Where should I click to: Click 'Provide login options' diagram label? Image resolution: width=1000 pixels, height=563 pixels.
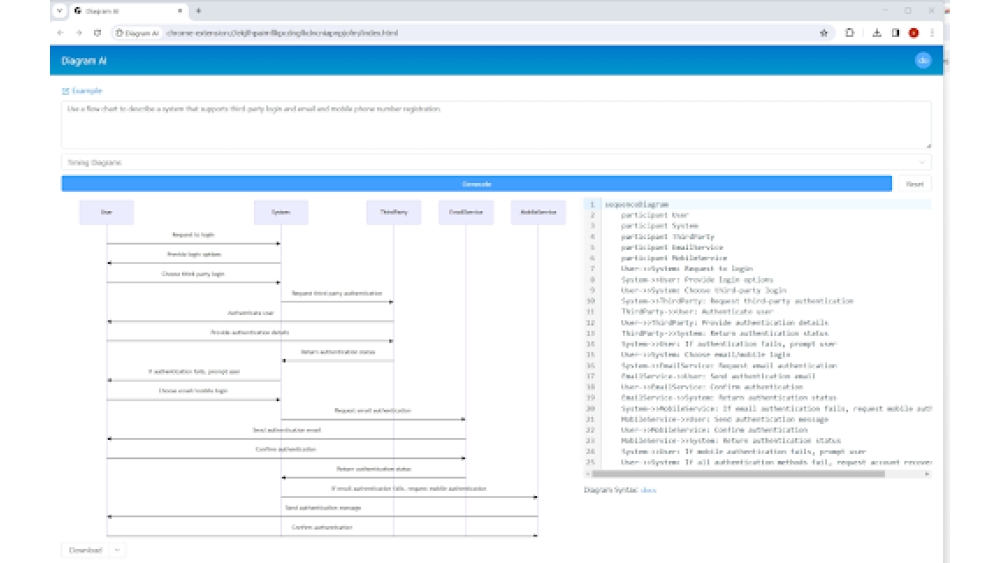194,254
